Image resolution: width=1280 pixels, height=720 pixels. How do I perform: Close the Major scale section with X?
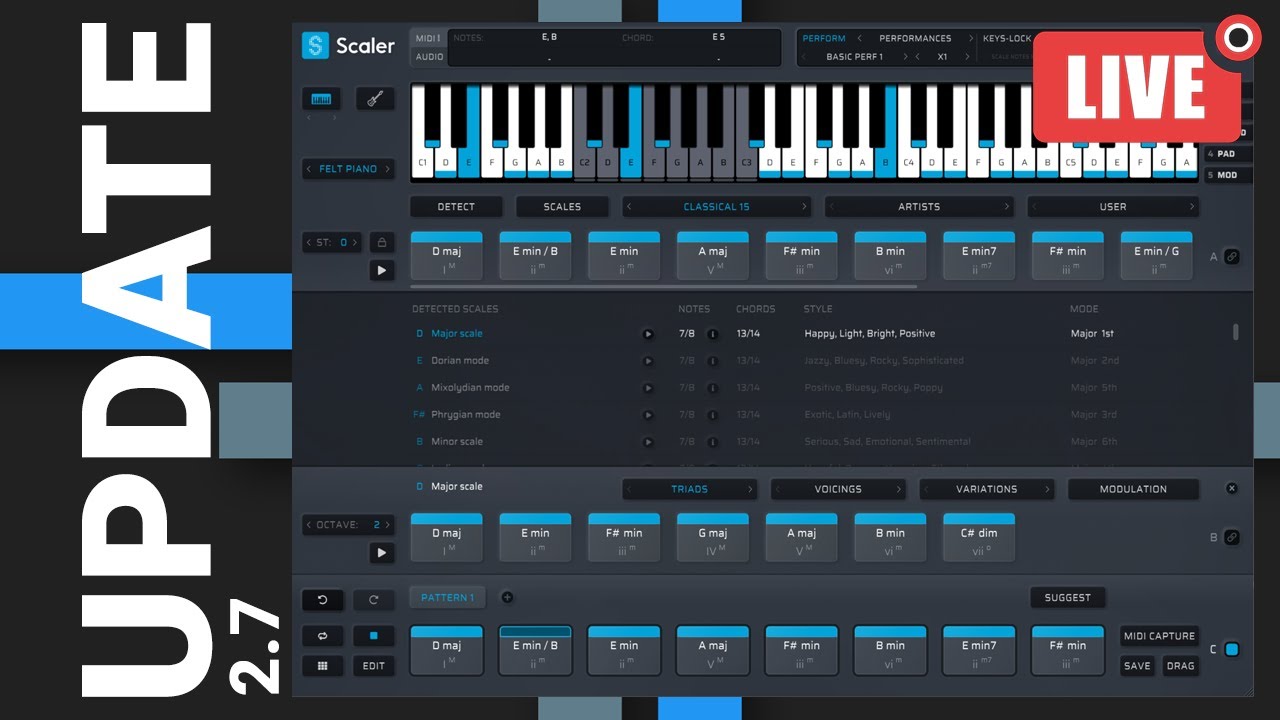coord(1232,488)
